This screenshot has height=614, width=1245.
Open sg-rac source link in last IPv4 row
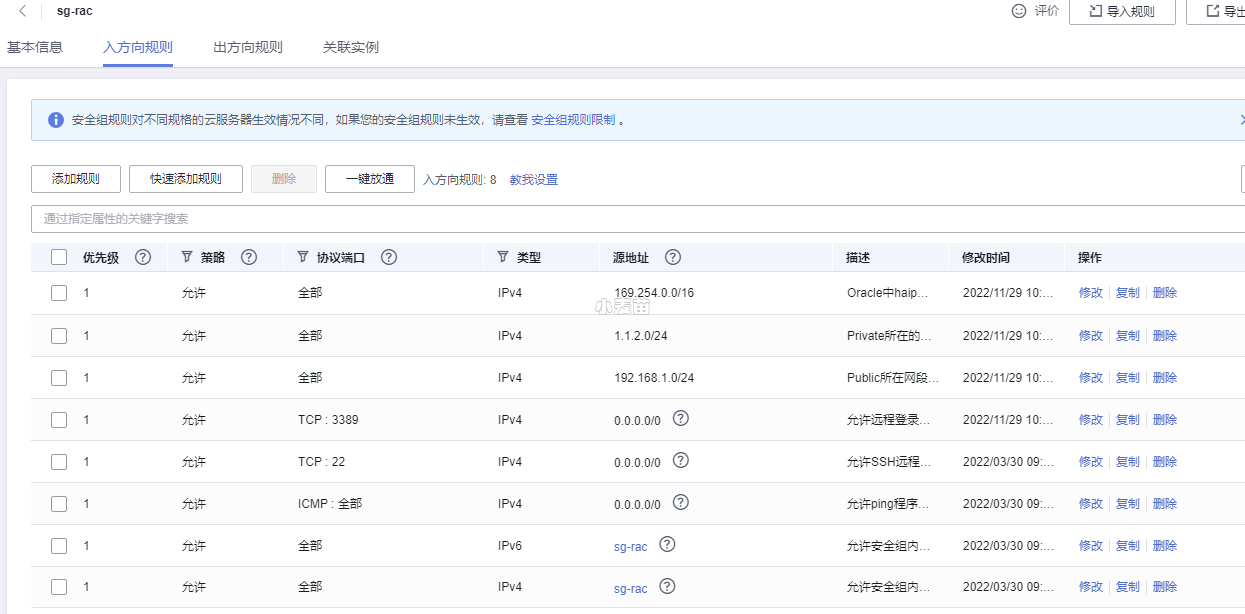tap(631, 588)
